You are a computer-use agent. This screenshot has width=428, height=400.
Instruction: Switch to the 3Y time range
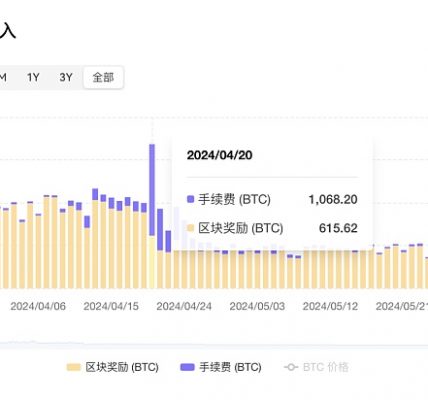pos(66,77)
